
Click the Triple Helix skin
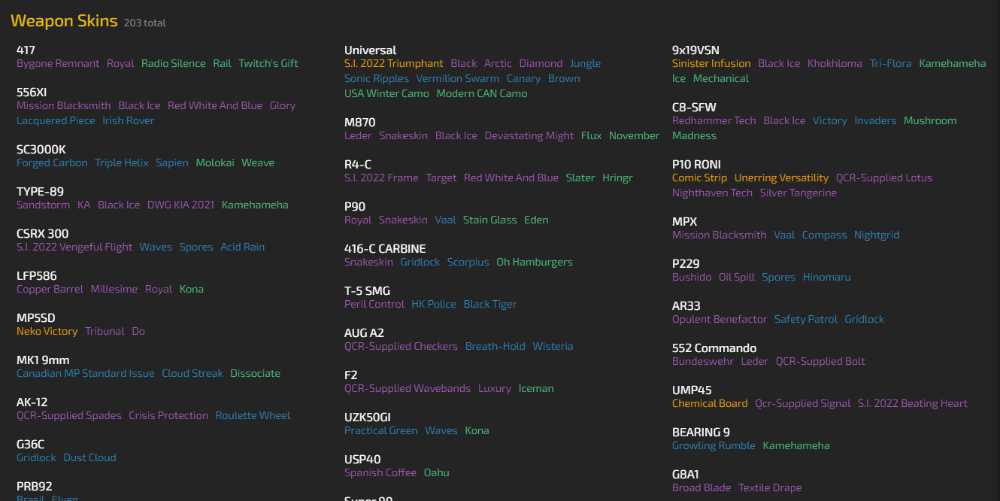[121, 163]
